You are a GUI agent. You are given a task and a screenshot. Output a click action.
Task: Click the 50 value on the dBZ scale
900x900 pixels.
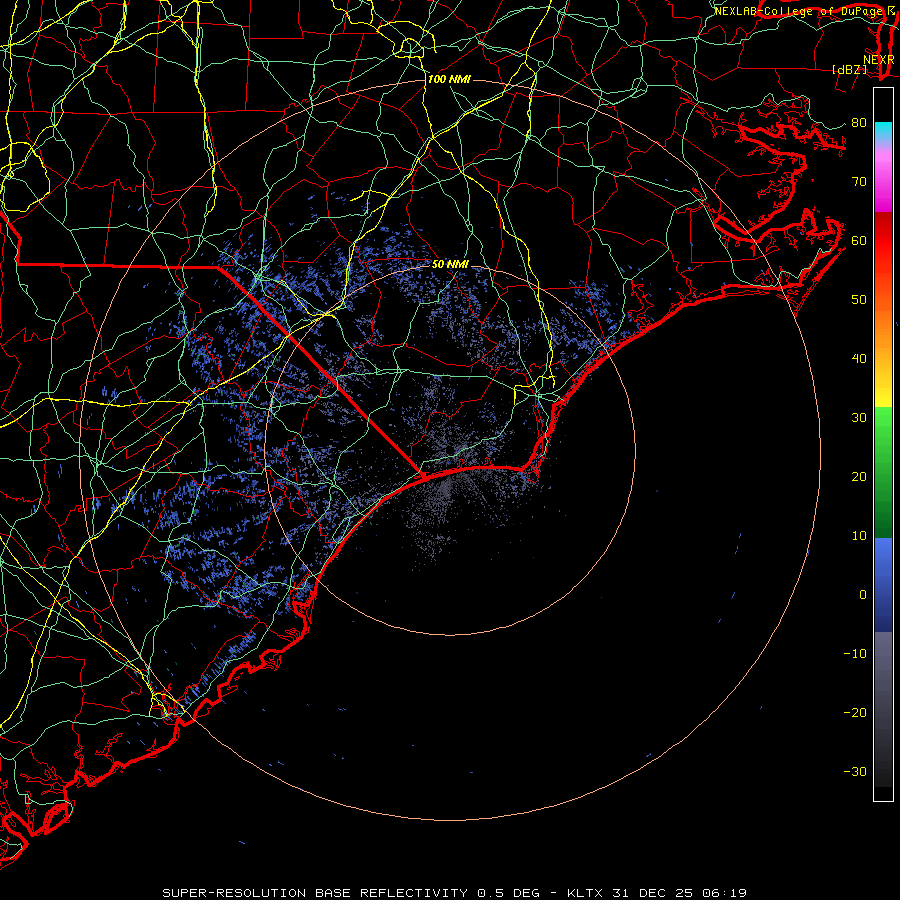(x=859, y=300)
